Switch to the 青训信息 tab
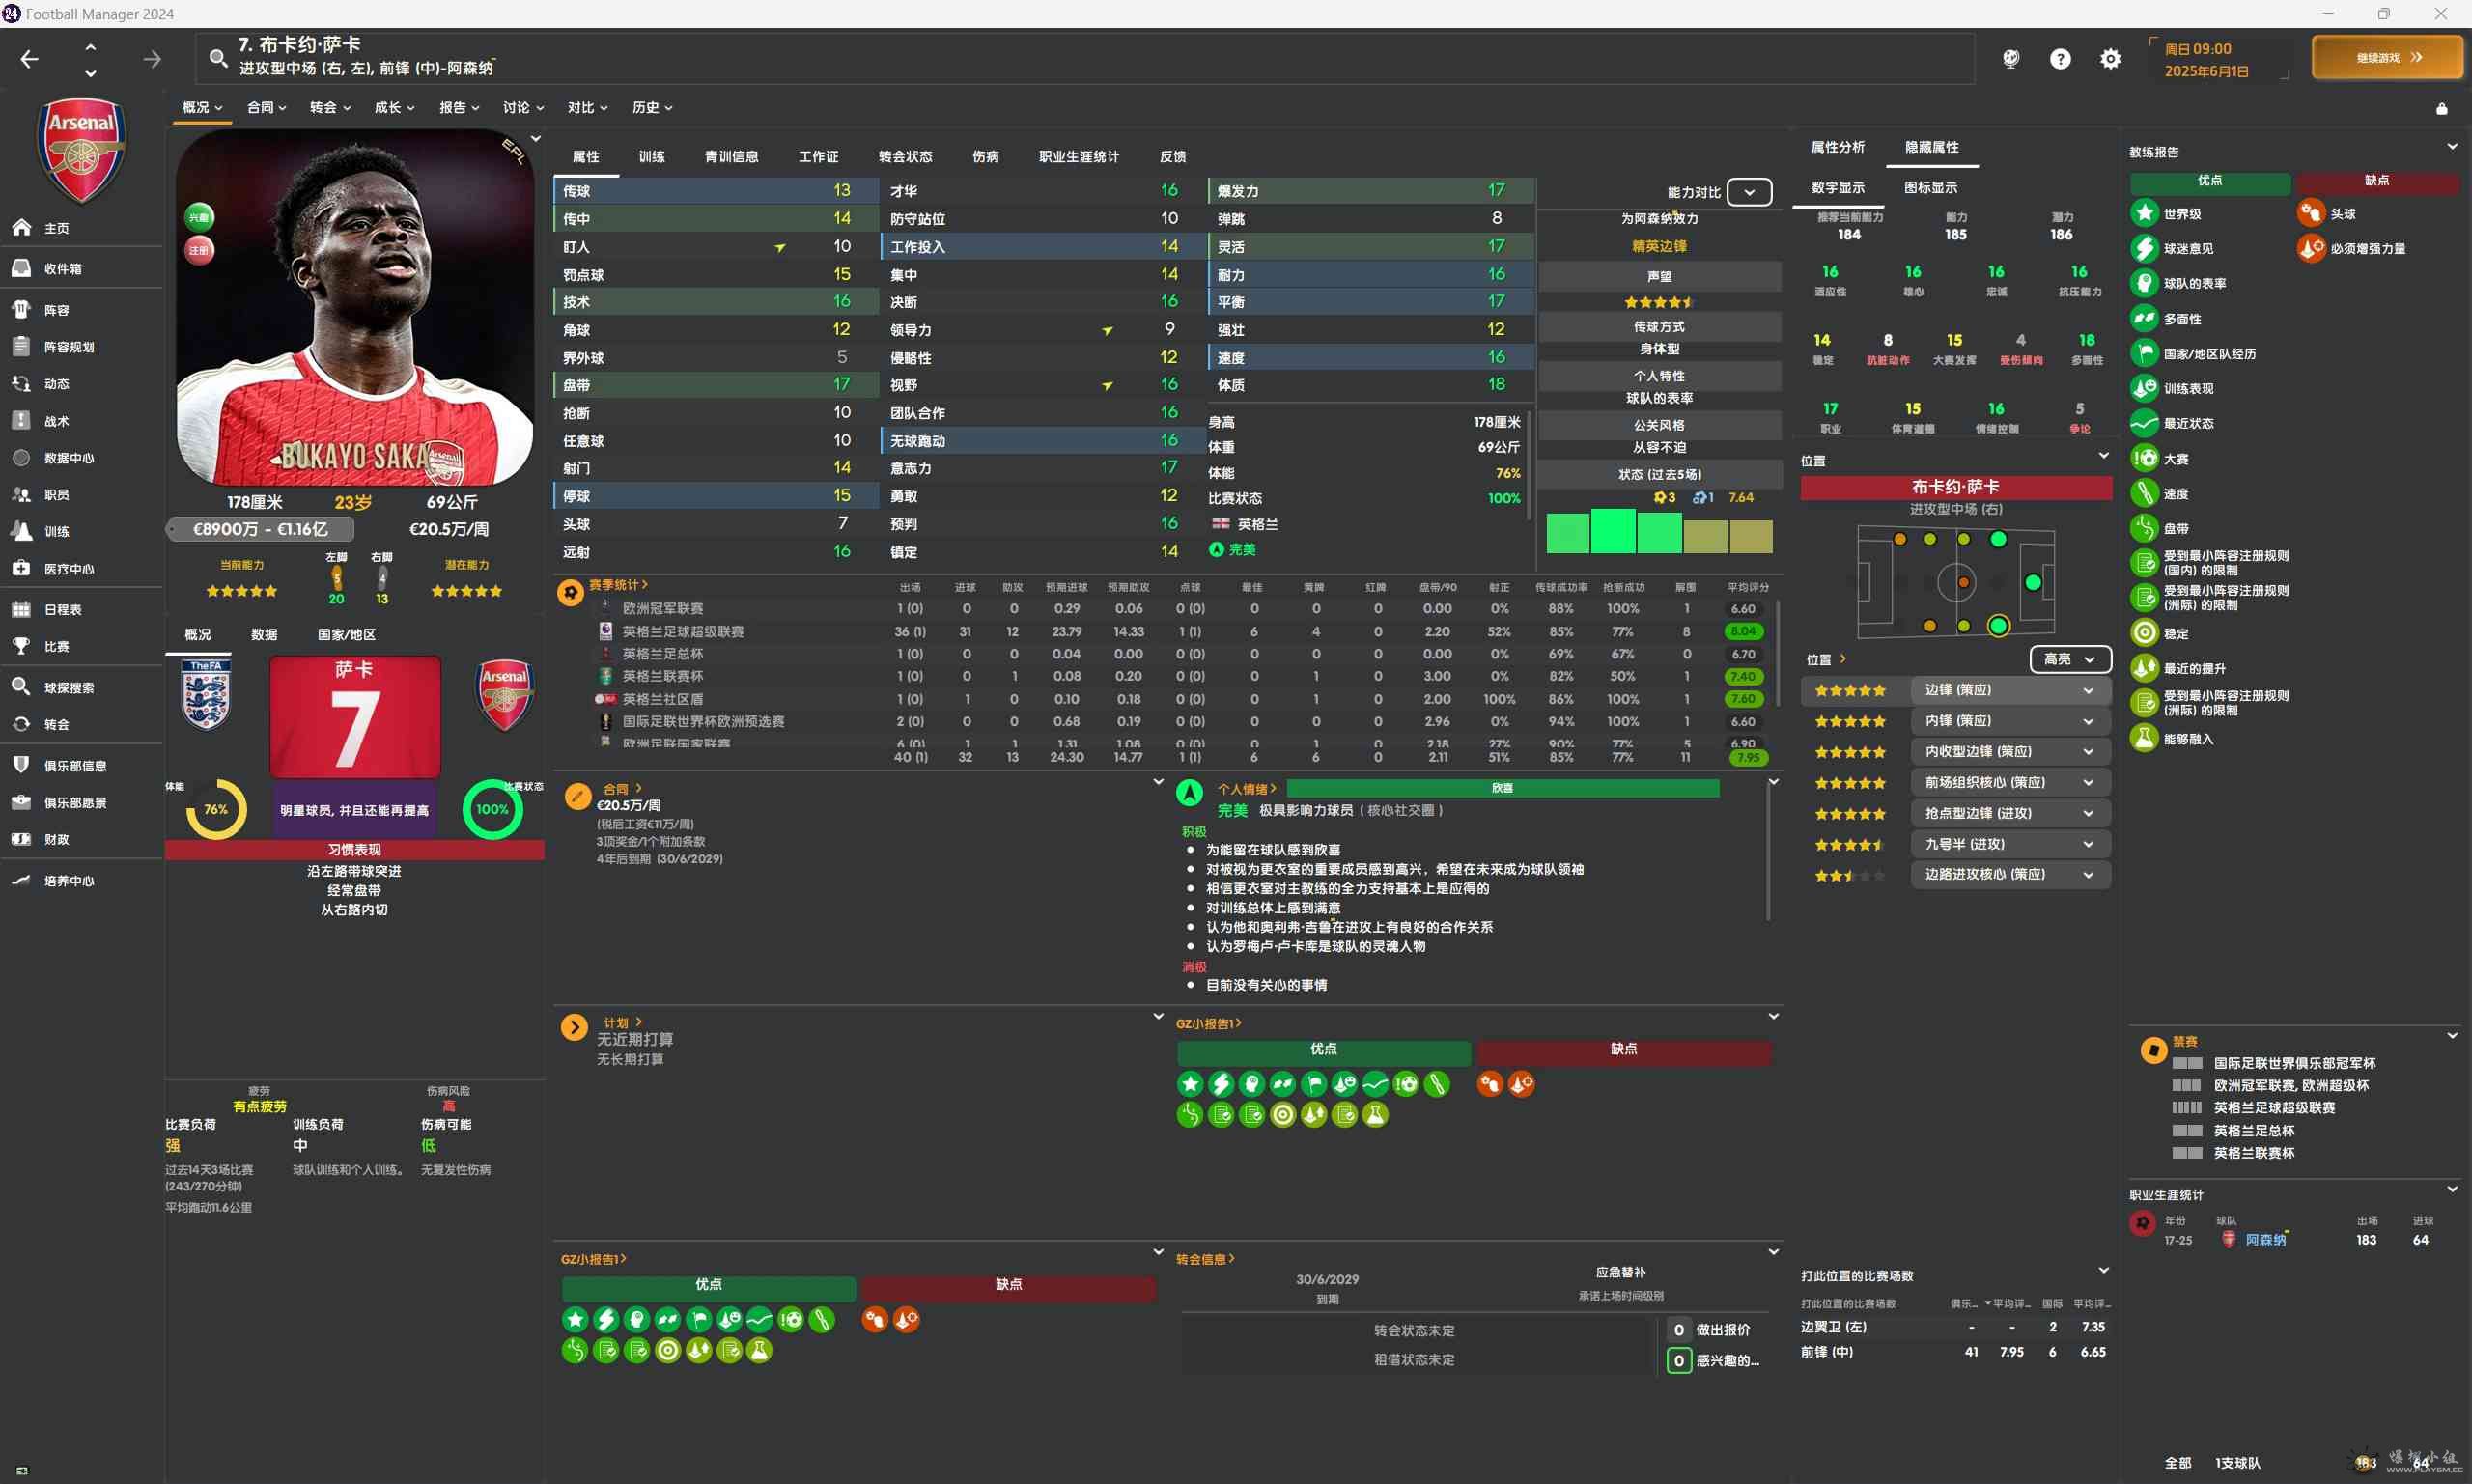Screen dimensions: 2472x1484 point(731,157)
